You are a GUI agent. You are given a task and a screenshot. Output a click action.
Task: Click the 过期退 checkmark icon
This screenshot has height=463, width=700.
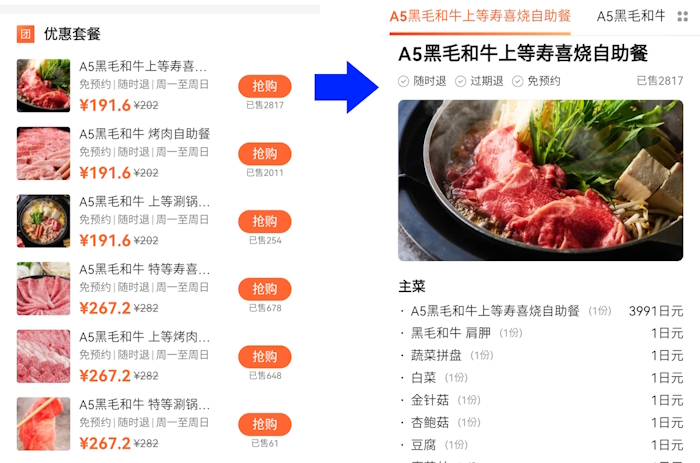click(x=460, y=81)
